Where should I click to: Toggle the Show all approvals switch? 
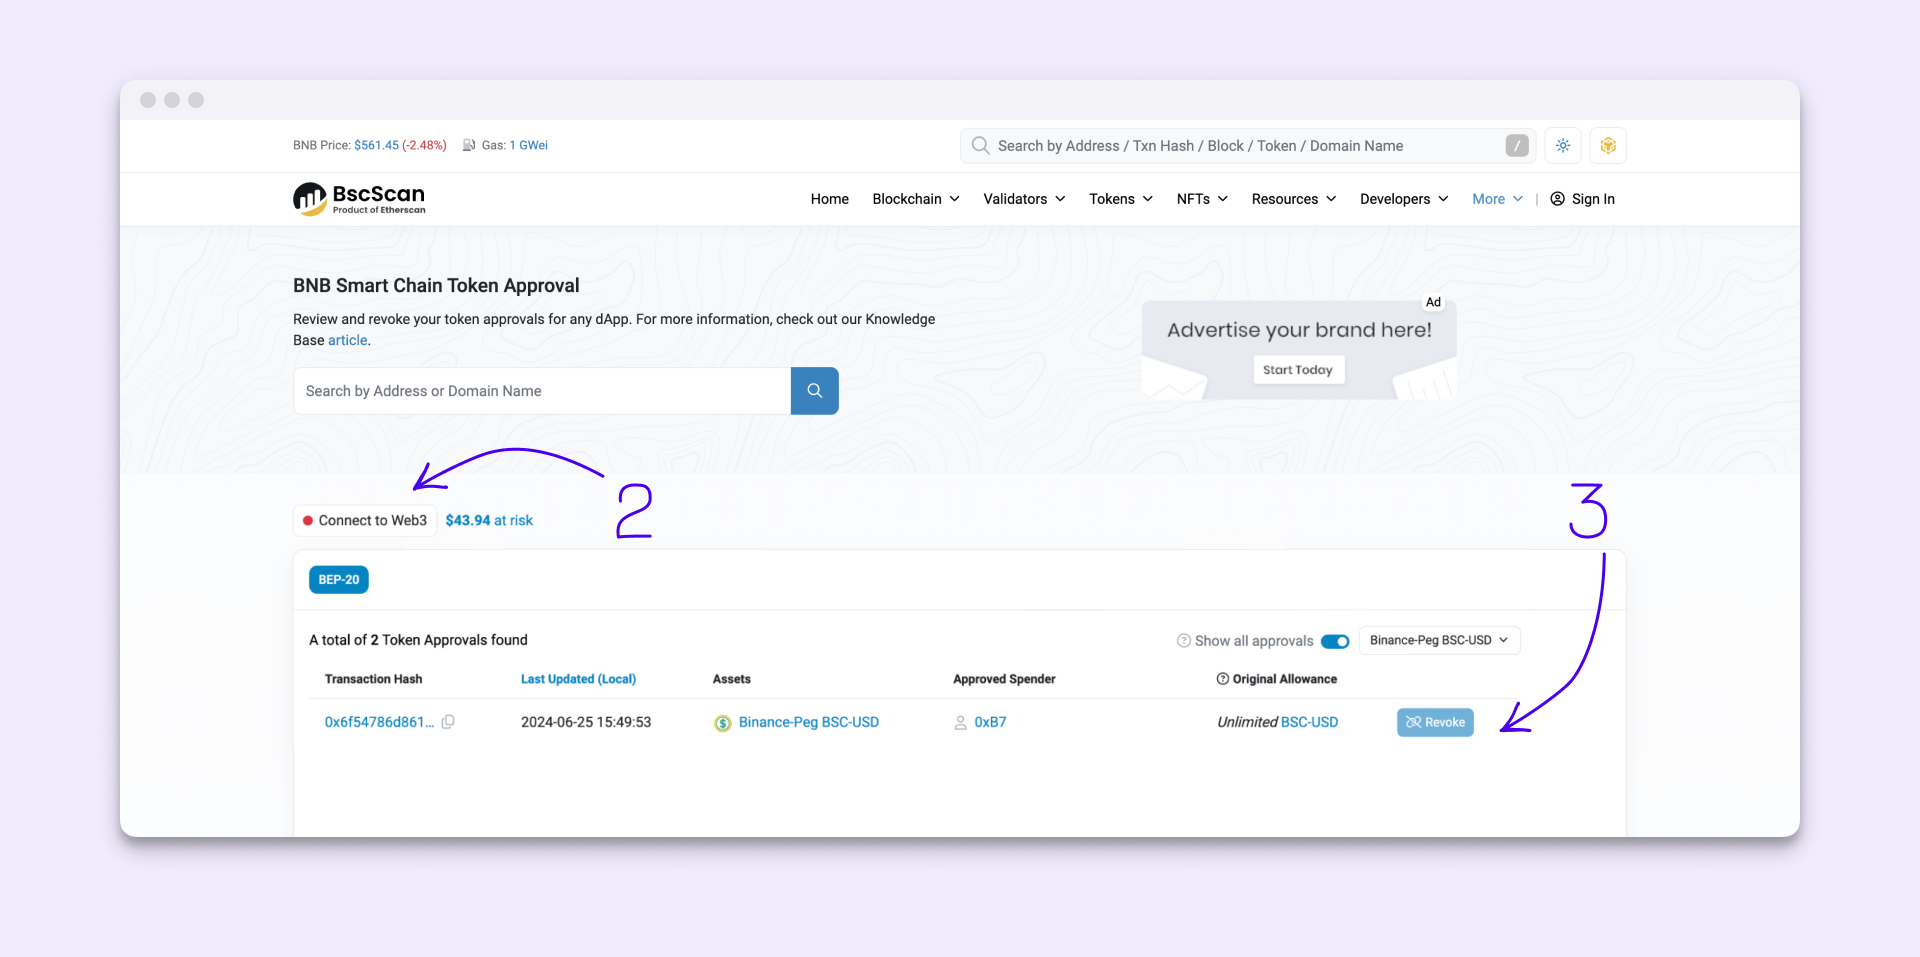click(x=1335, y=641)
